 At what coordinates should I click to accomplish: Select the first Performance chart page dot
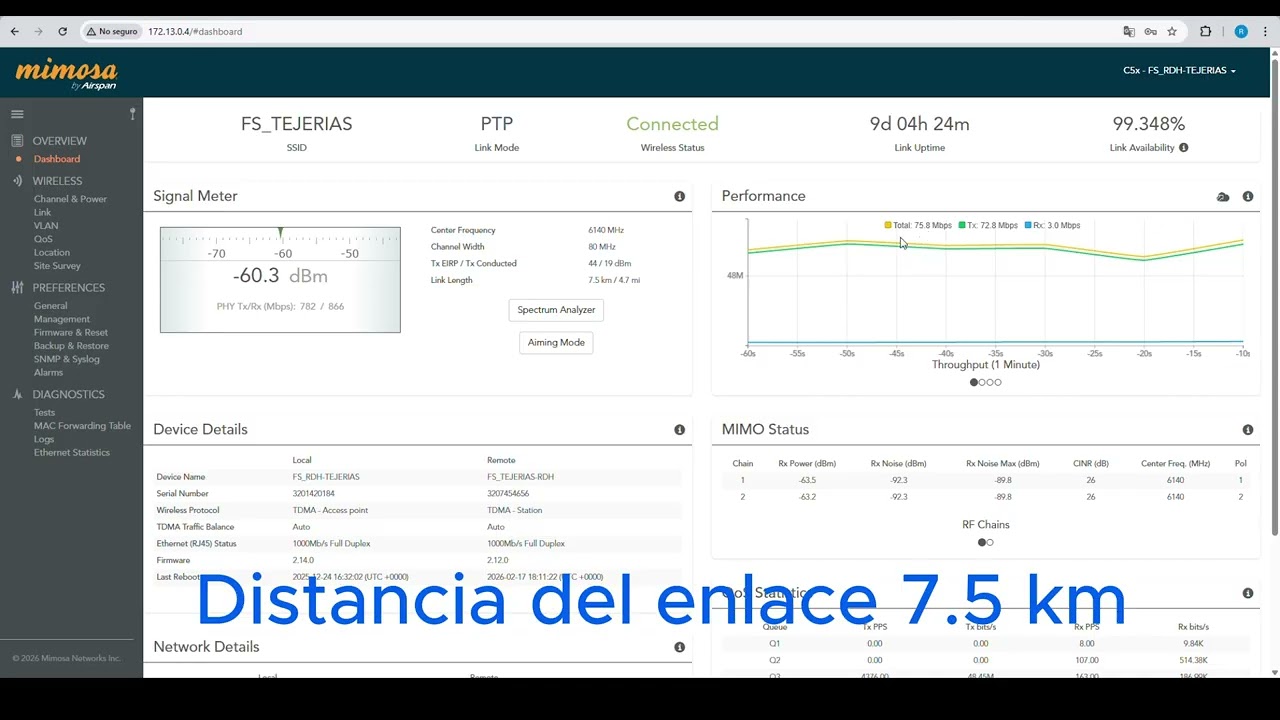click(x=974, y=382)
